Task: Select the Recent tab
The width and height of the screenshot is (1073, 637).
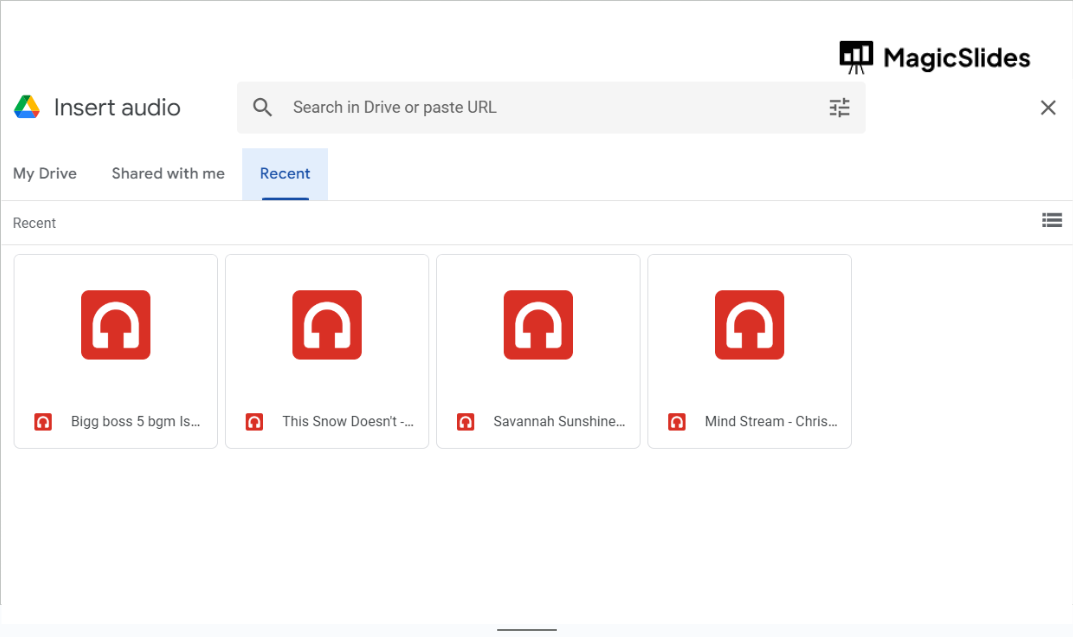Action: point(285,174)
